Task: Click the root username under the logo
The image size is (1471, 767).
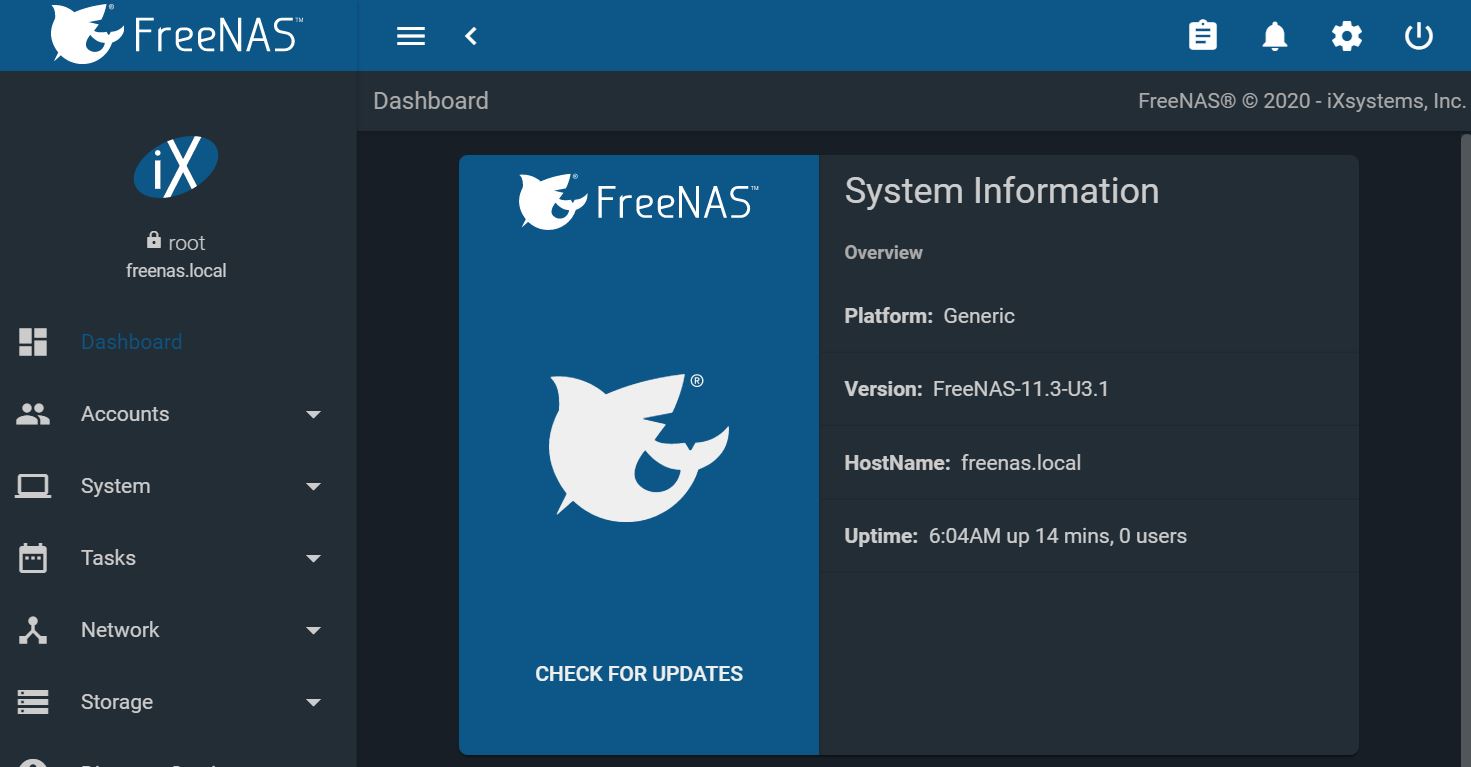Action: point(186,243)
